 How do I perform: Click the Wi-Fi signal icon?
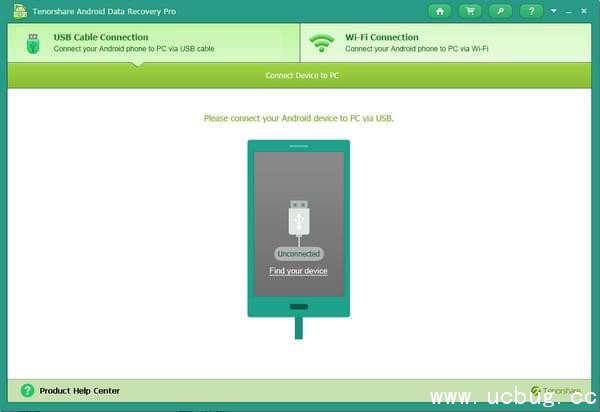click(321, 43)
